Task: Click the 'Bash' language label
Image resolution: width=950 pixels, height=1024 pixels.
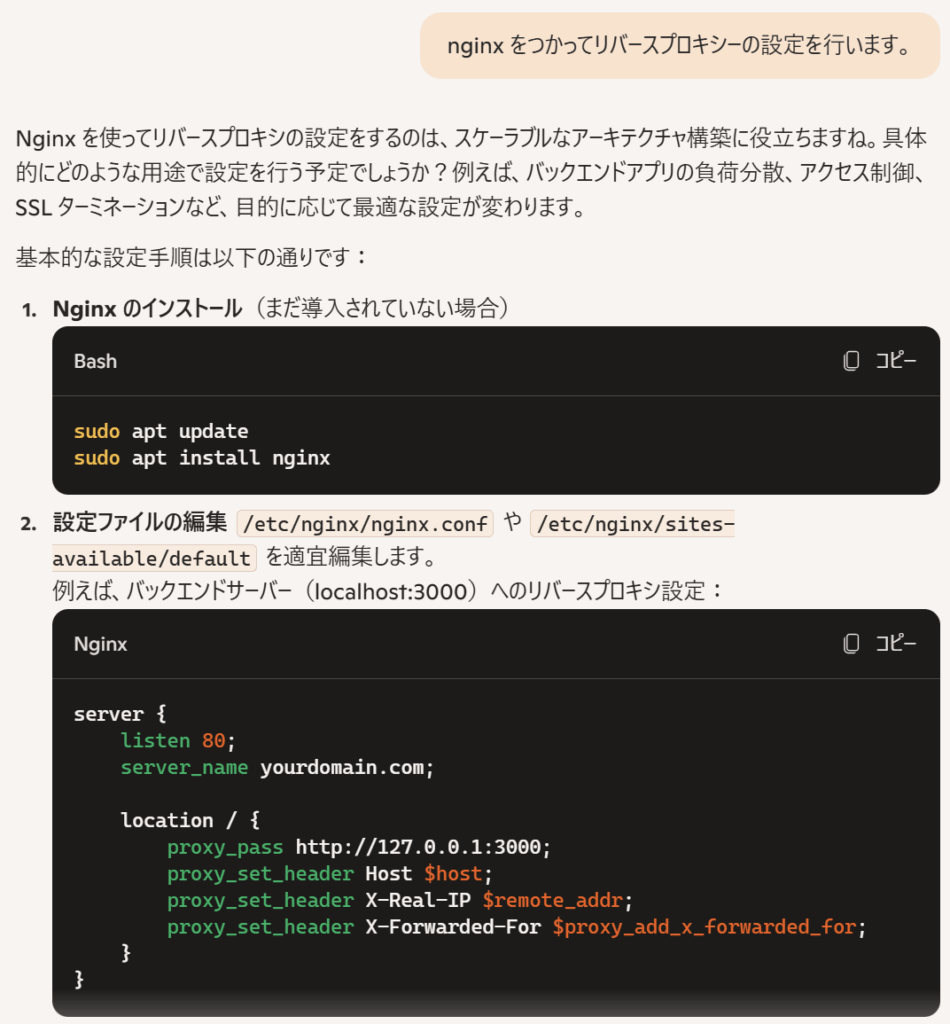Action: (95, 361)
